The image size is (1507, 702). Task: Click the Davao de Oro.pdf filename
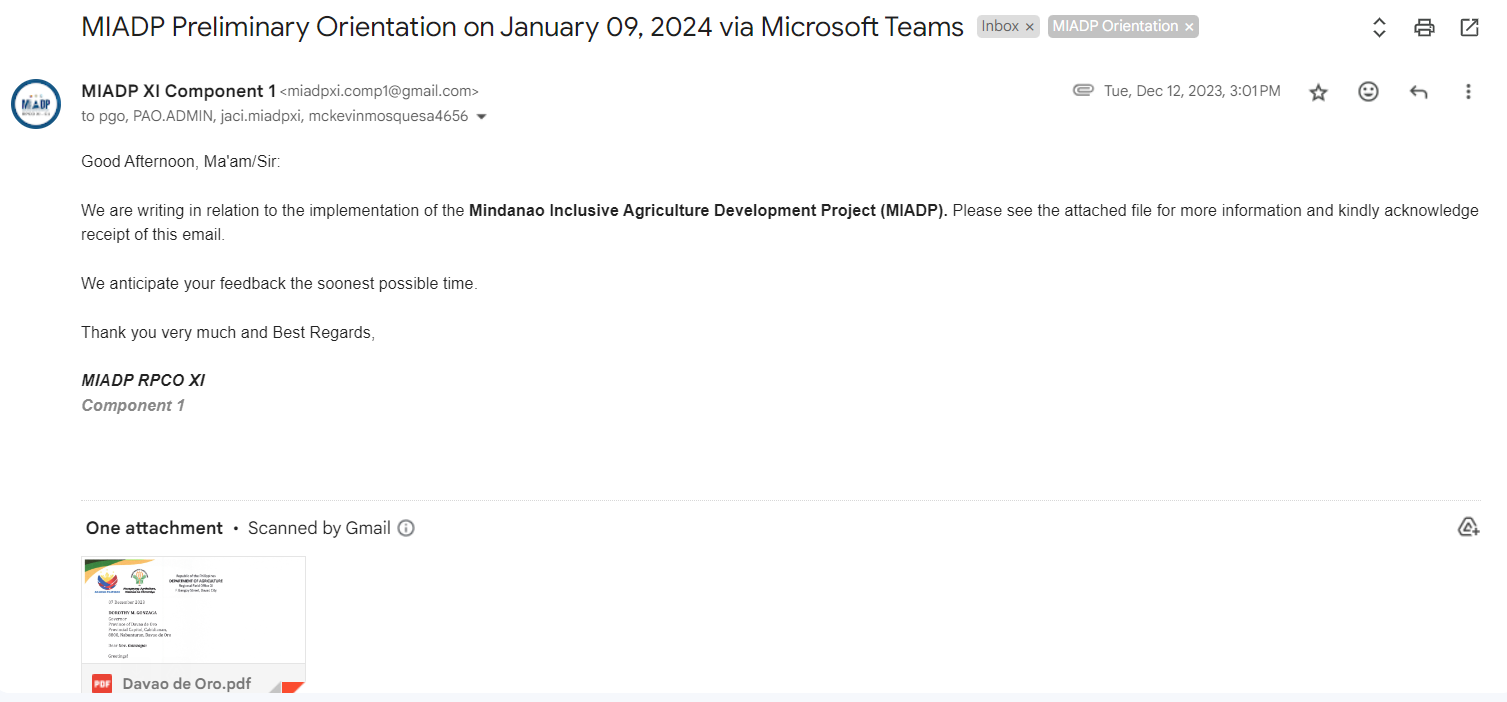pyautogui.click(x=186, y=684)
